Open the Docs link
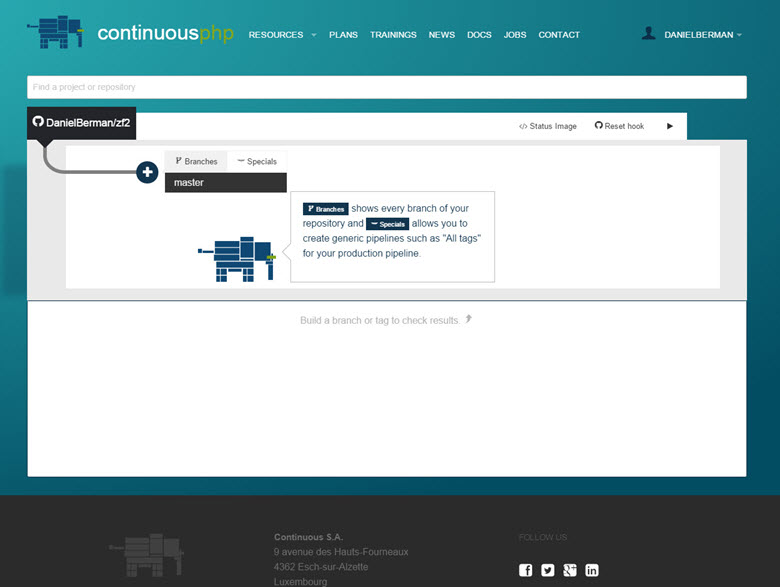This screenshot has width=780, height=587. click(x=479, y=35)
